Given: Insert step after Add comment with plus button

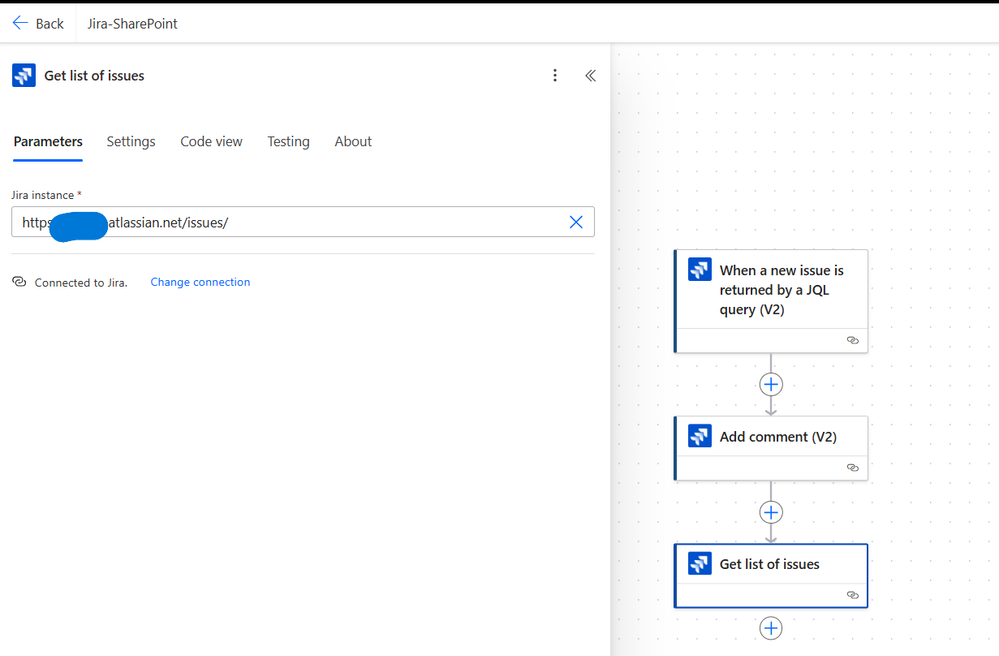Looking at the screenshot, I should 771,512.
